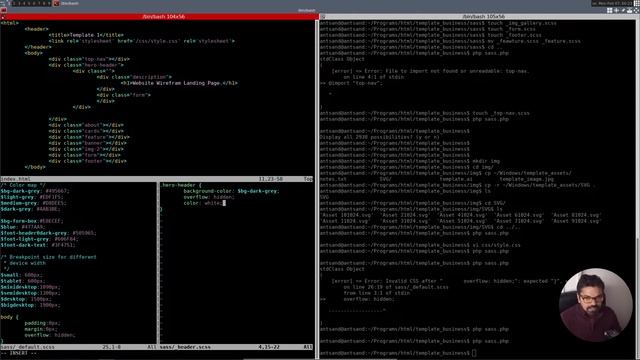Click the pencil icon in the top-right toolbar
Image resolution: width=640 pixels, height=360 pixels.
[x=623, y=11]
